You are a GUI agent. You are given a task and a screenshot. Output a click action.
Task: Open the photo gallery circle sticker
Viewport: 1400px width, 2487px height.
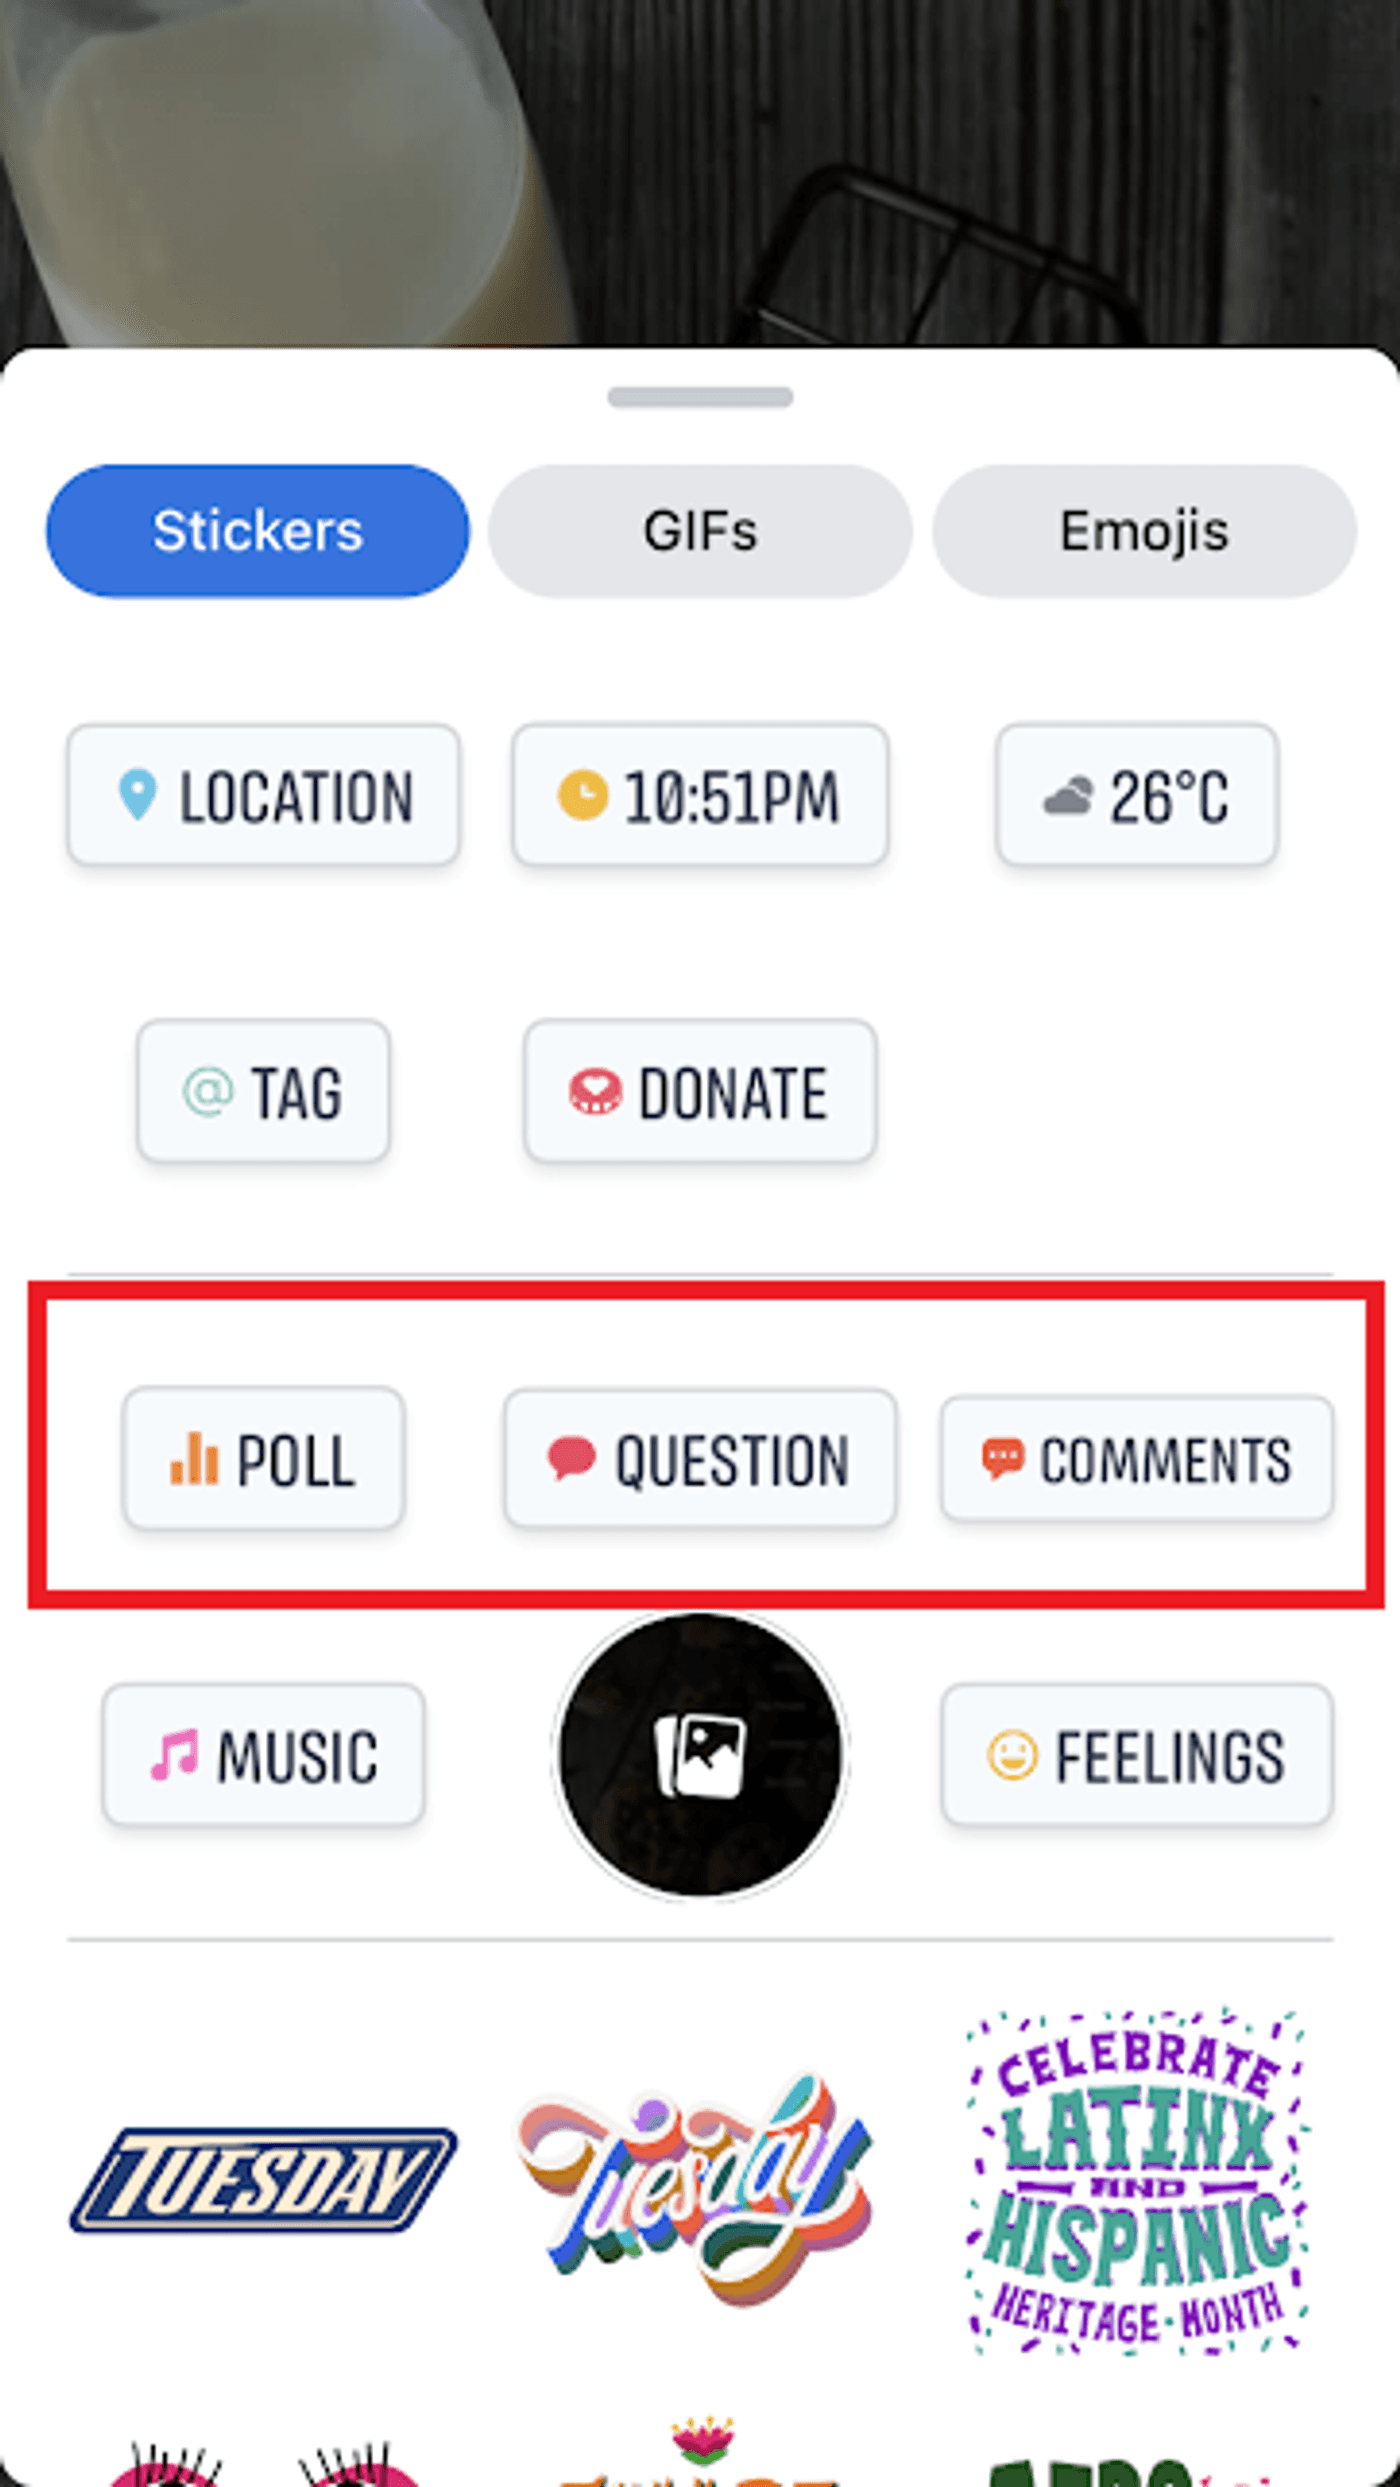700,1755
